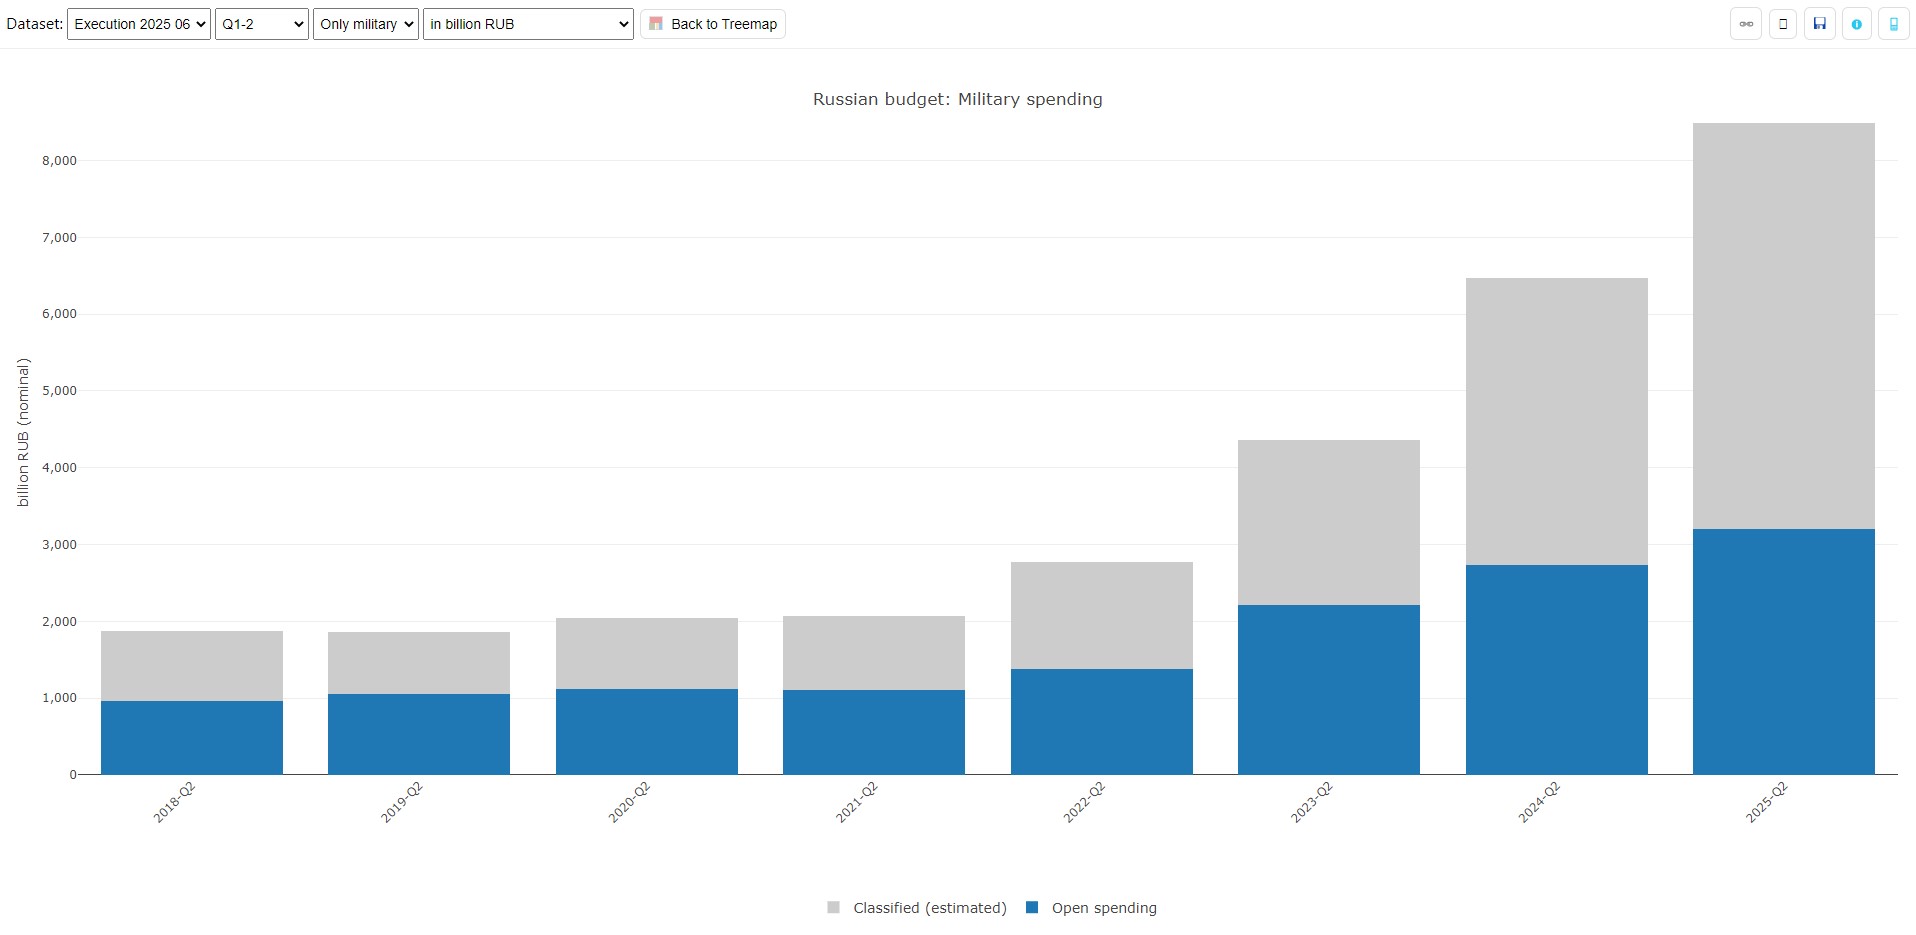Click the chart title Russian budget: Military spending
Image resolution: width=1916 pixels, height=935 pixels.
958,99
